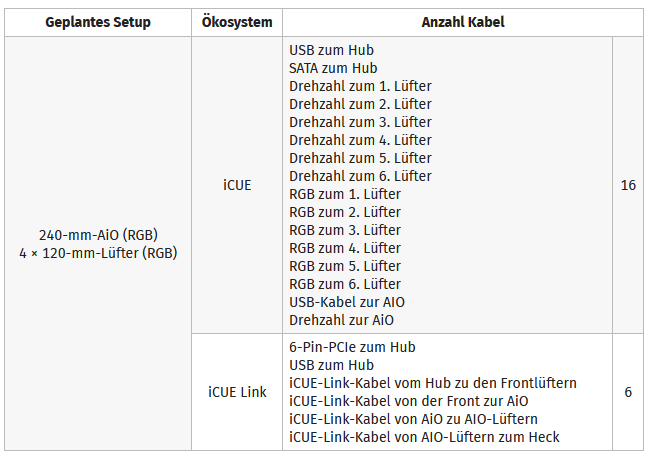Click the Geplantes Setup column header

tap(98, 22)
